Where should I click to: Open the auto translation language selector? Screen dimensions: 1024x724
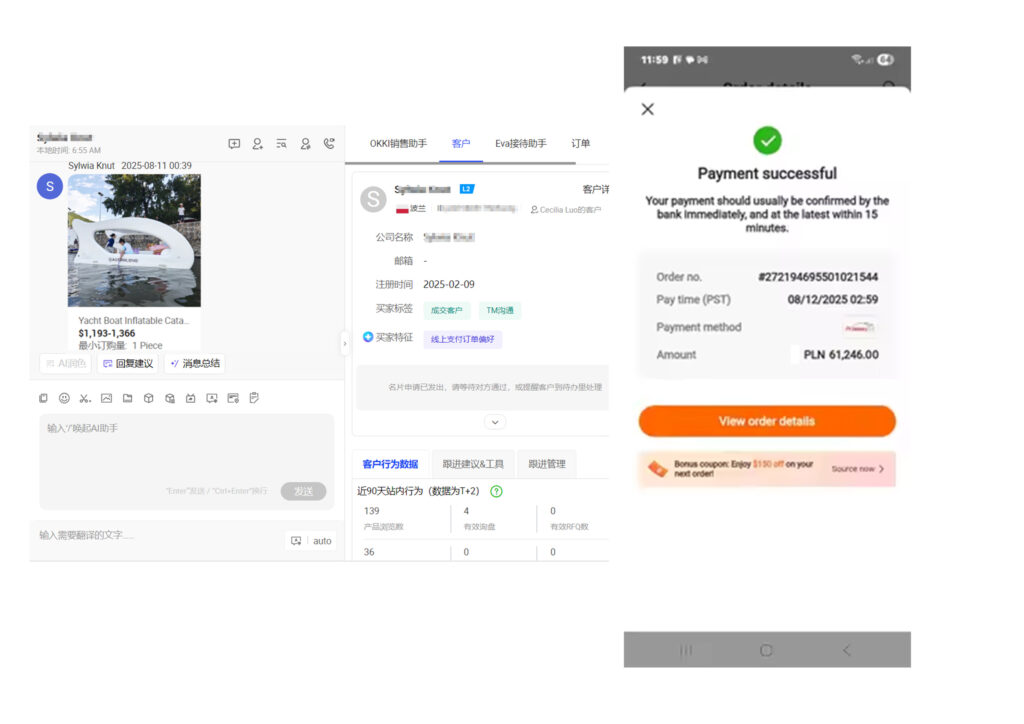[322, 541]
